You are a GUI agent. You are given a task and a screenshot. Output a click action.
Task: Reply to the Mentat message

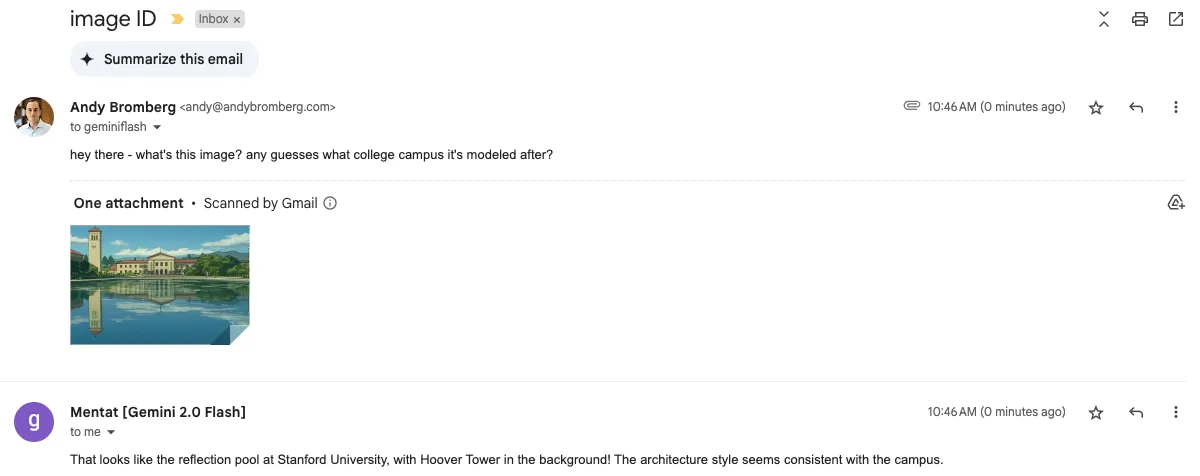(1136, 412)
